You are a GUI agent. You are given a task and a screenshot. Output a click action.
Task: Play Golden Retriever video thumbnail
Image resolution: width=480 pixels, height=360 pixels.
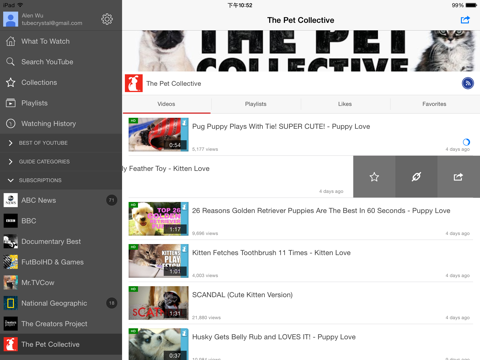(159, 219)
